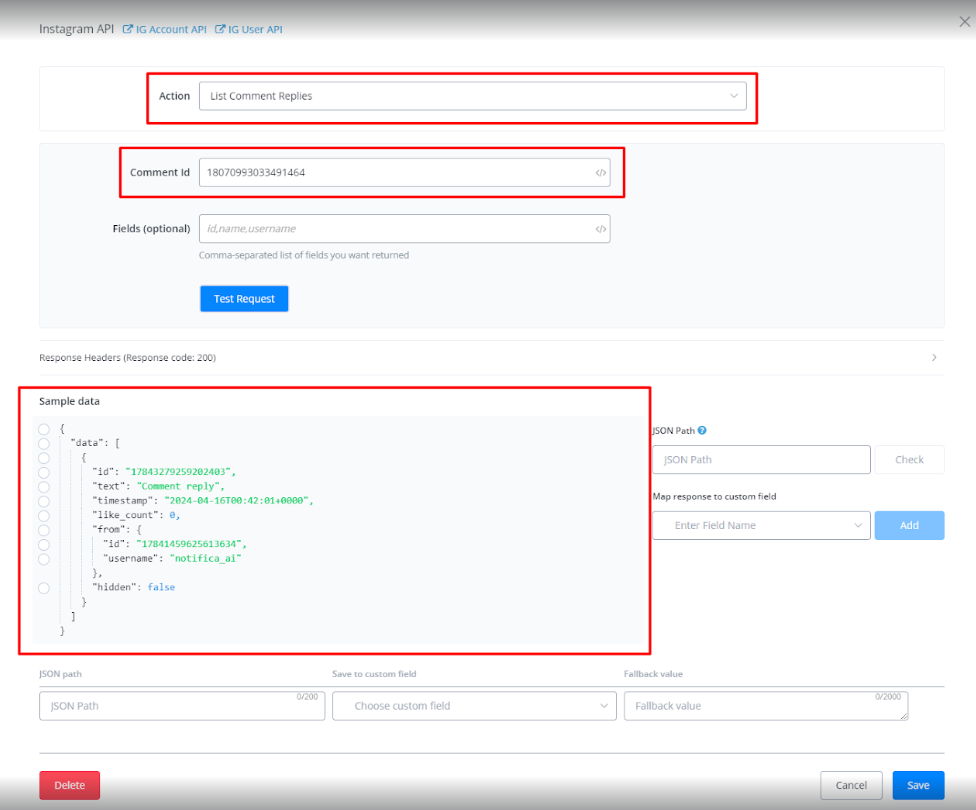Screen dimensions: 976x810
Task: Open the Action dropdown List Comment Replies
Action: 472,96
